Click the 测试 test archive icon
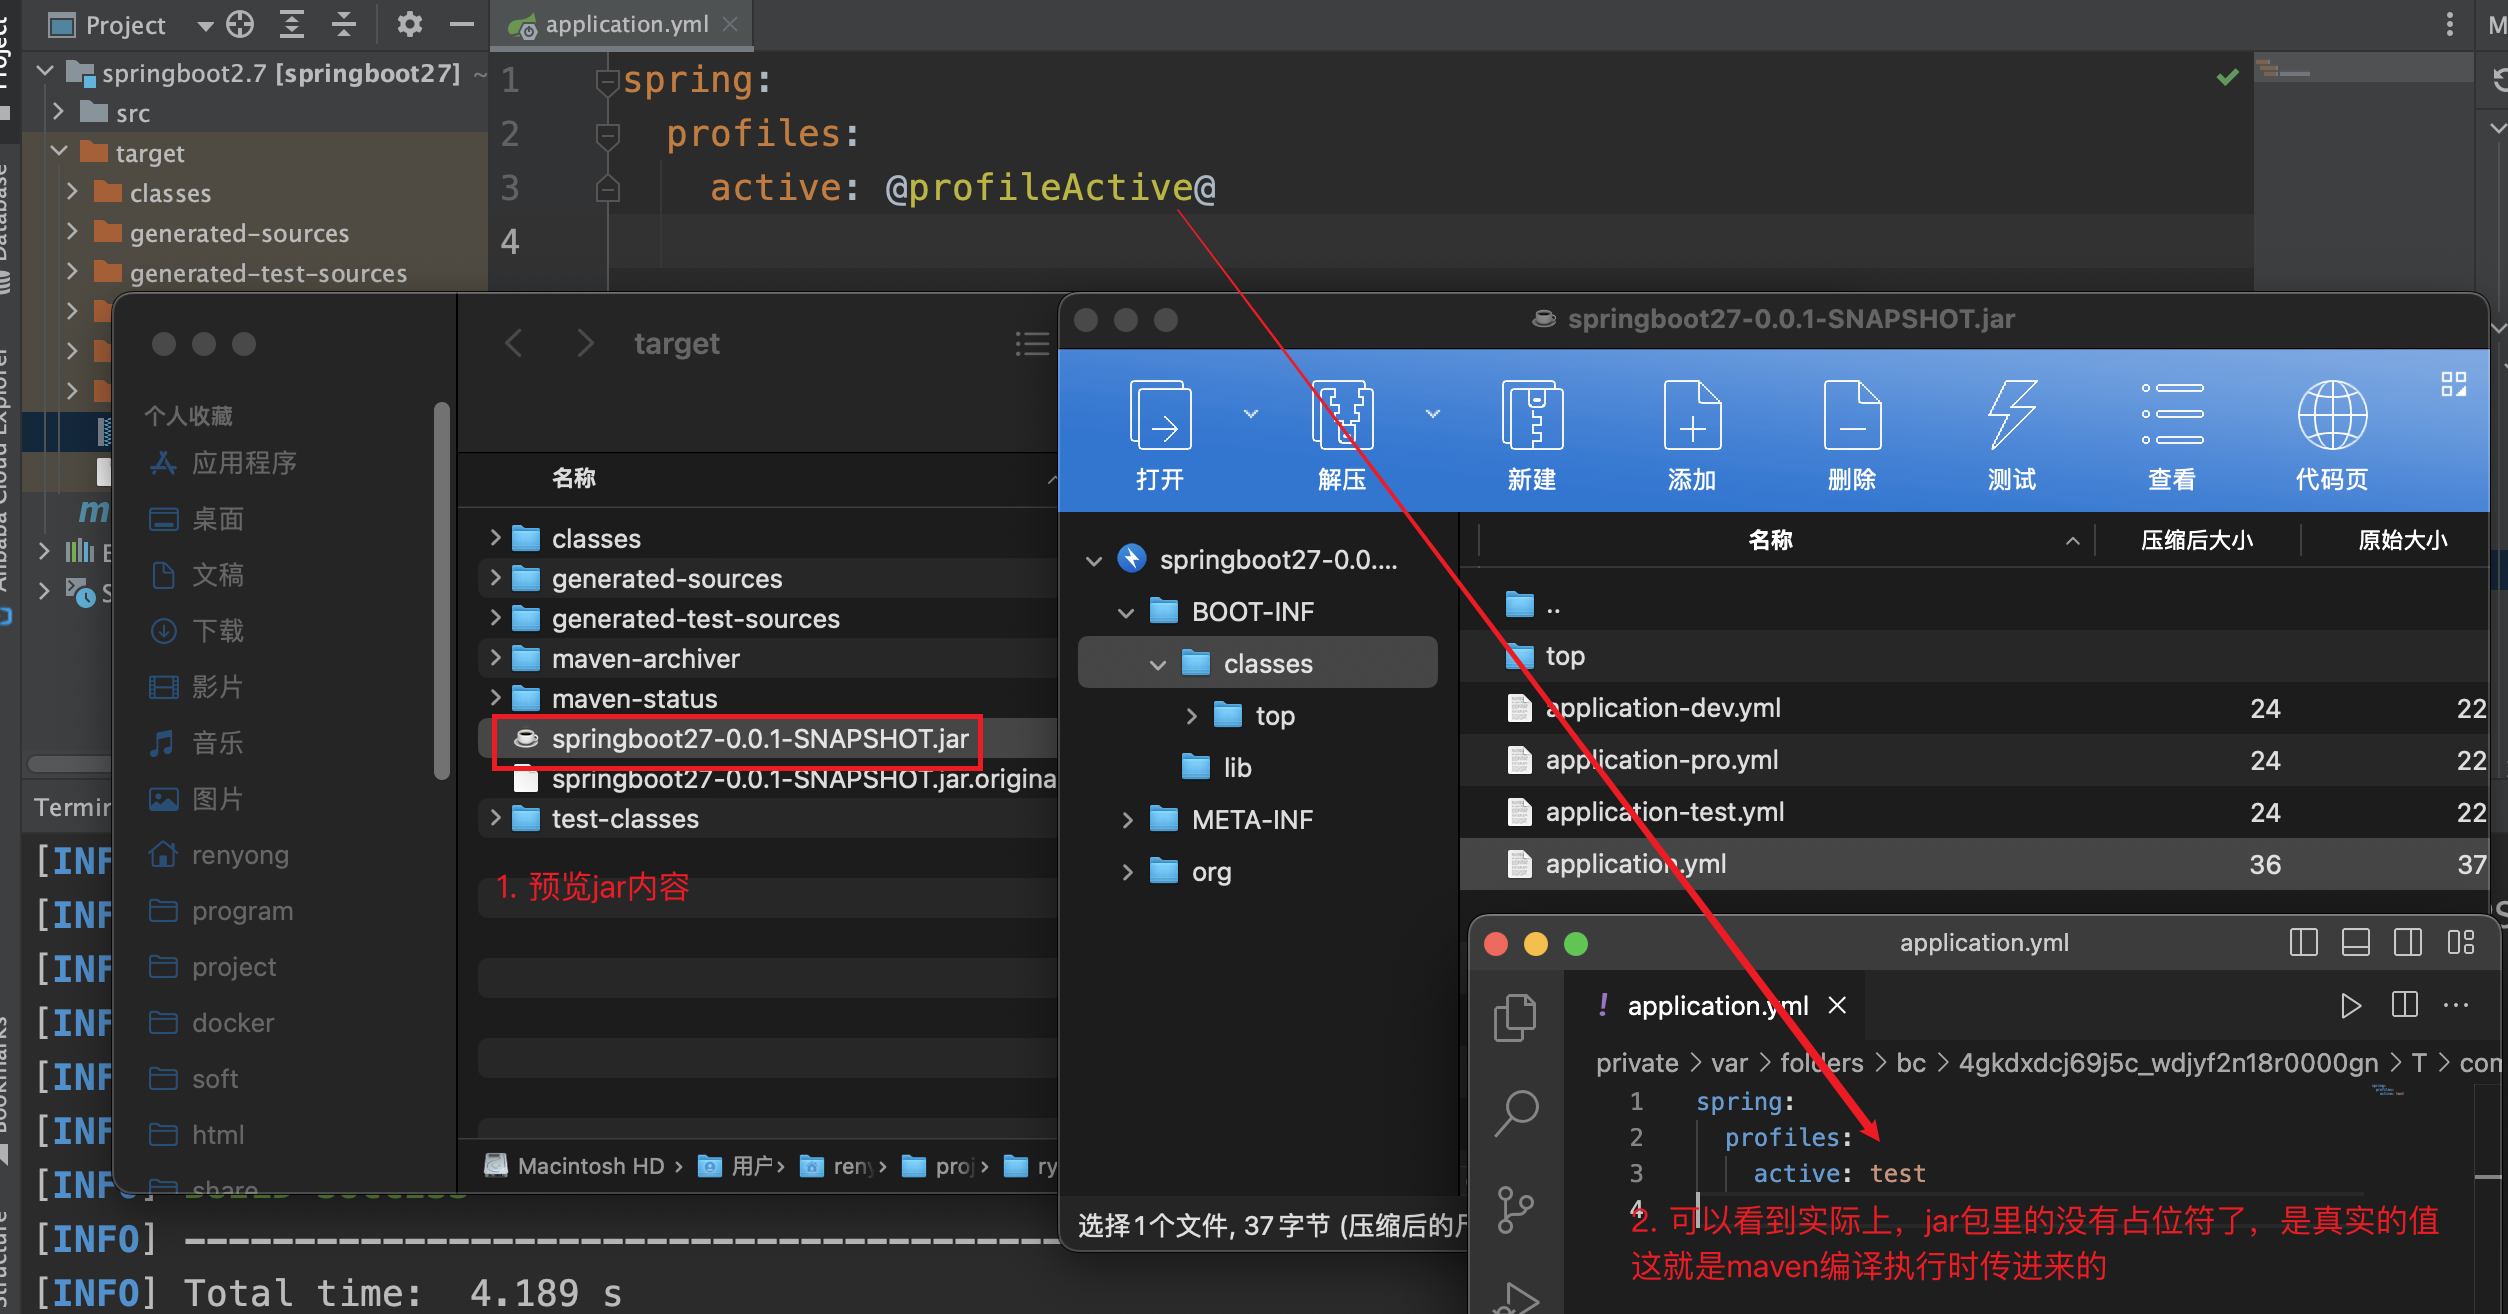Viewport: 2508px width, 1314px height. (2011, 416)
